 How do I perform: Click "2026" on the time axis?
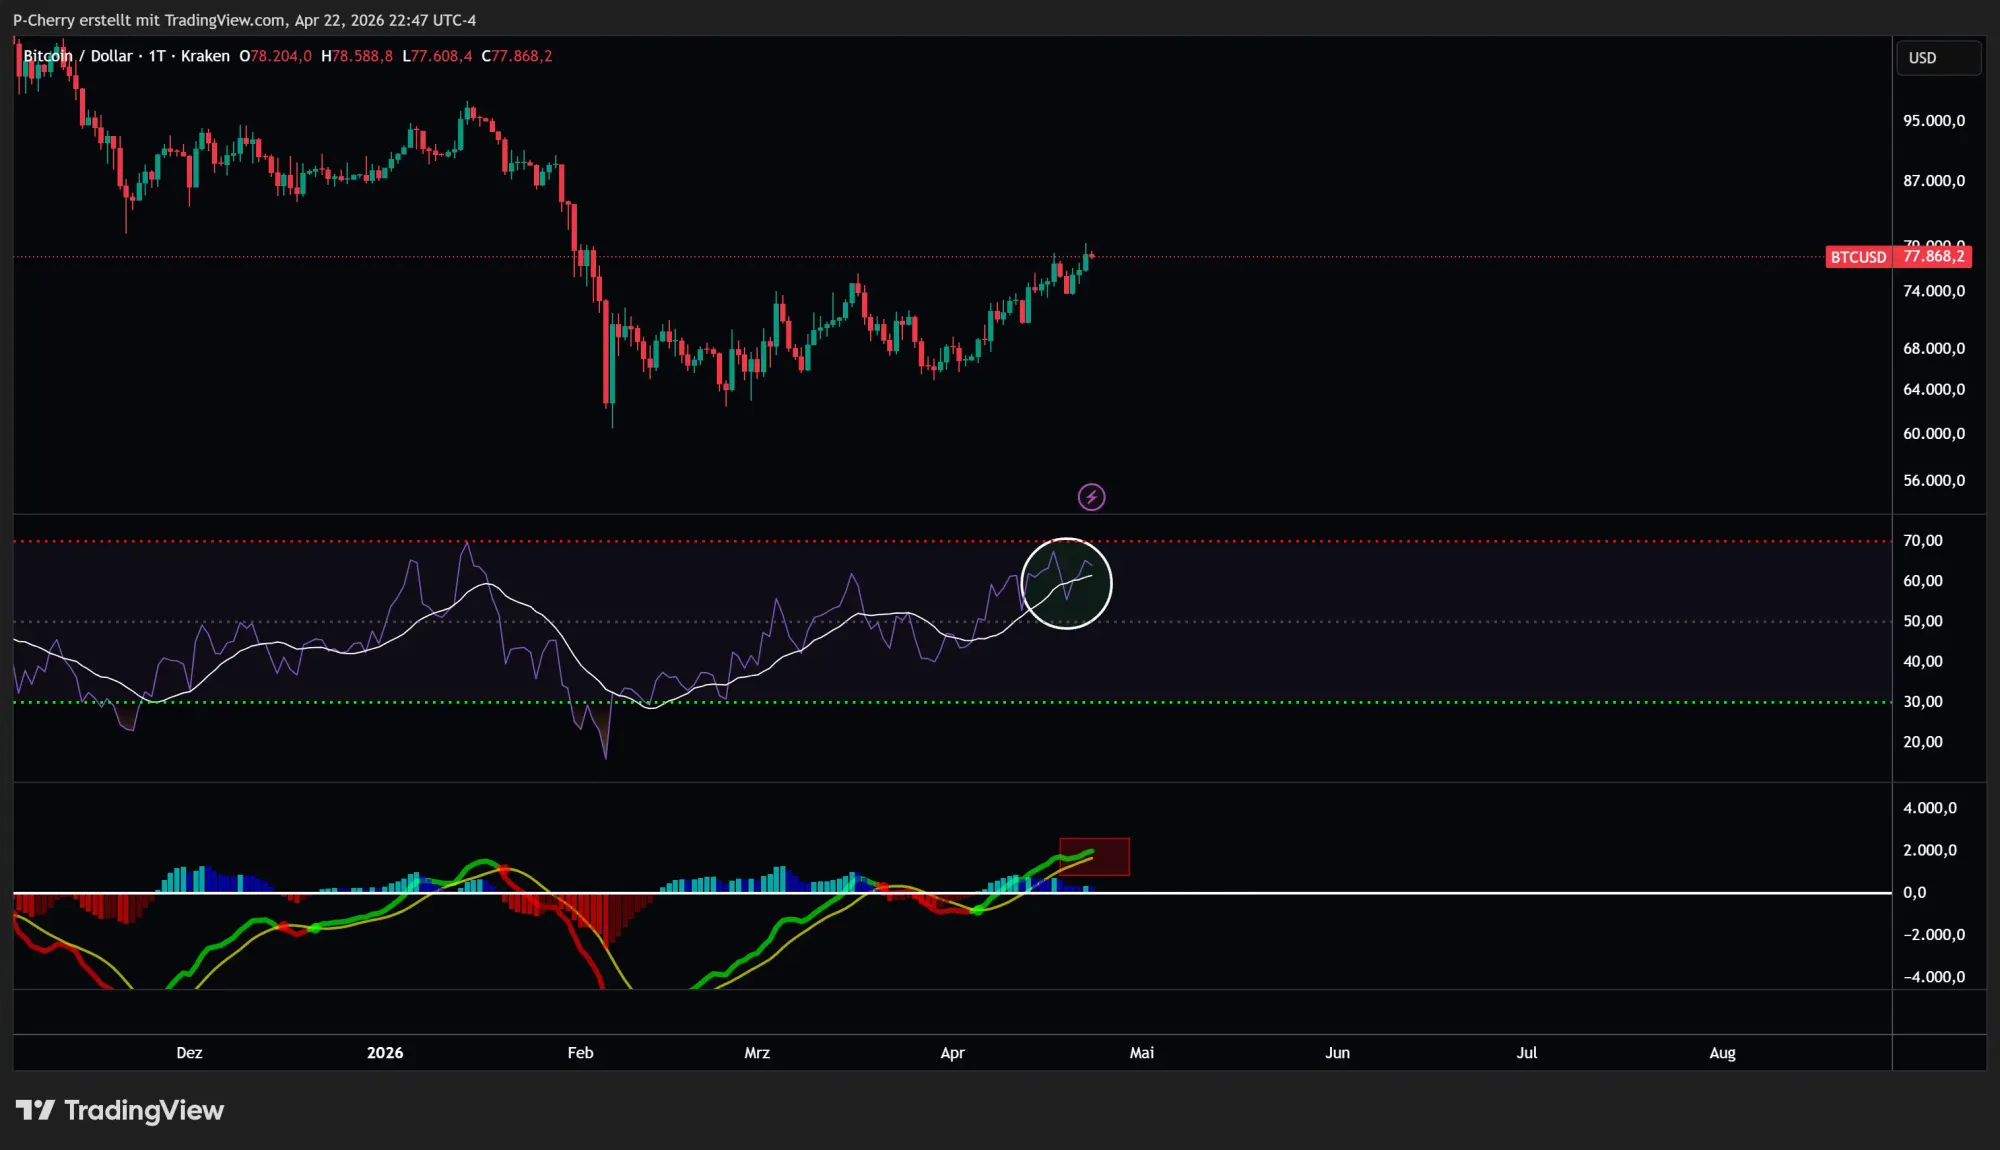point(386,1053)
